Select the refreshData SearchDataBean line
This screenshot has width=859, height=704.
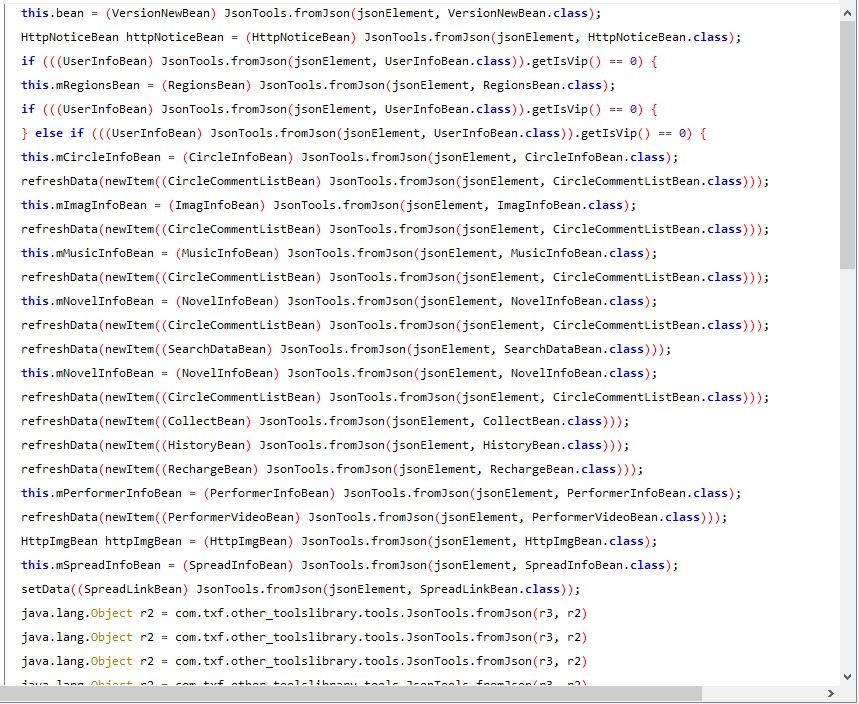pyautogui.click(x=346, y=349)
